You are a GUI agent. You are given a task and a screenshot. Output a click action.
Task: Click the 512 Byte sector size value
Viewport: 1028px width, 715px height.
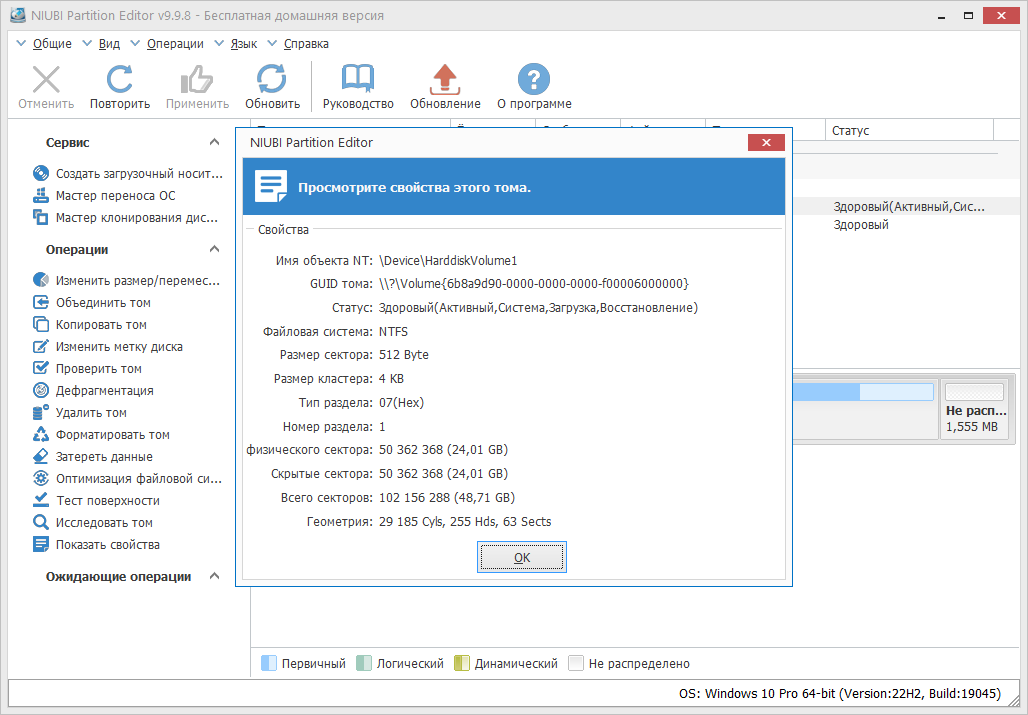(404, 355)
